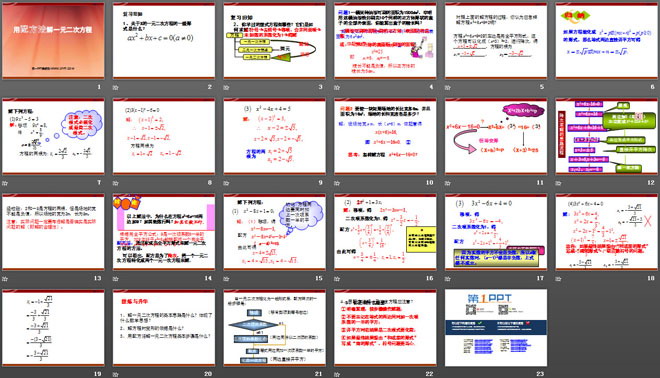Click slide number "16" label

(x=429, y=278)
